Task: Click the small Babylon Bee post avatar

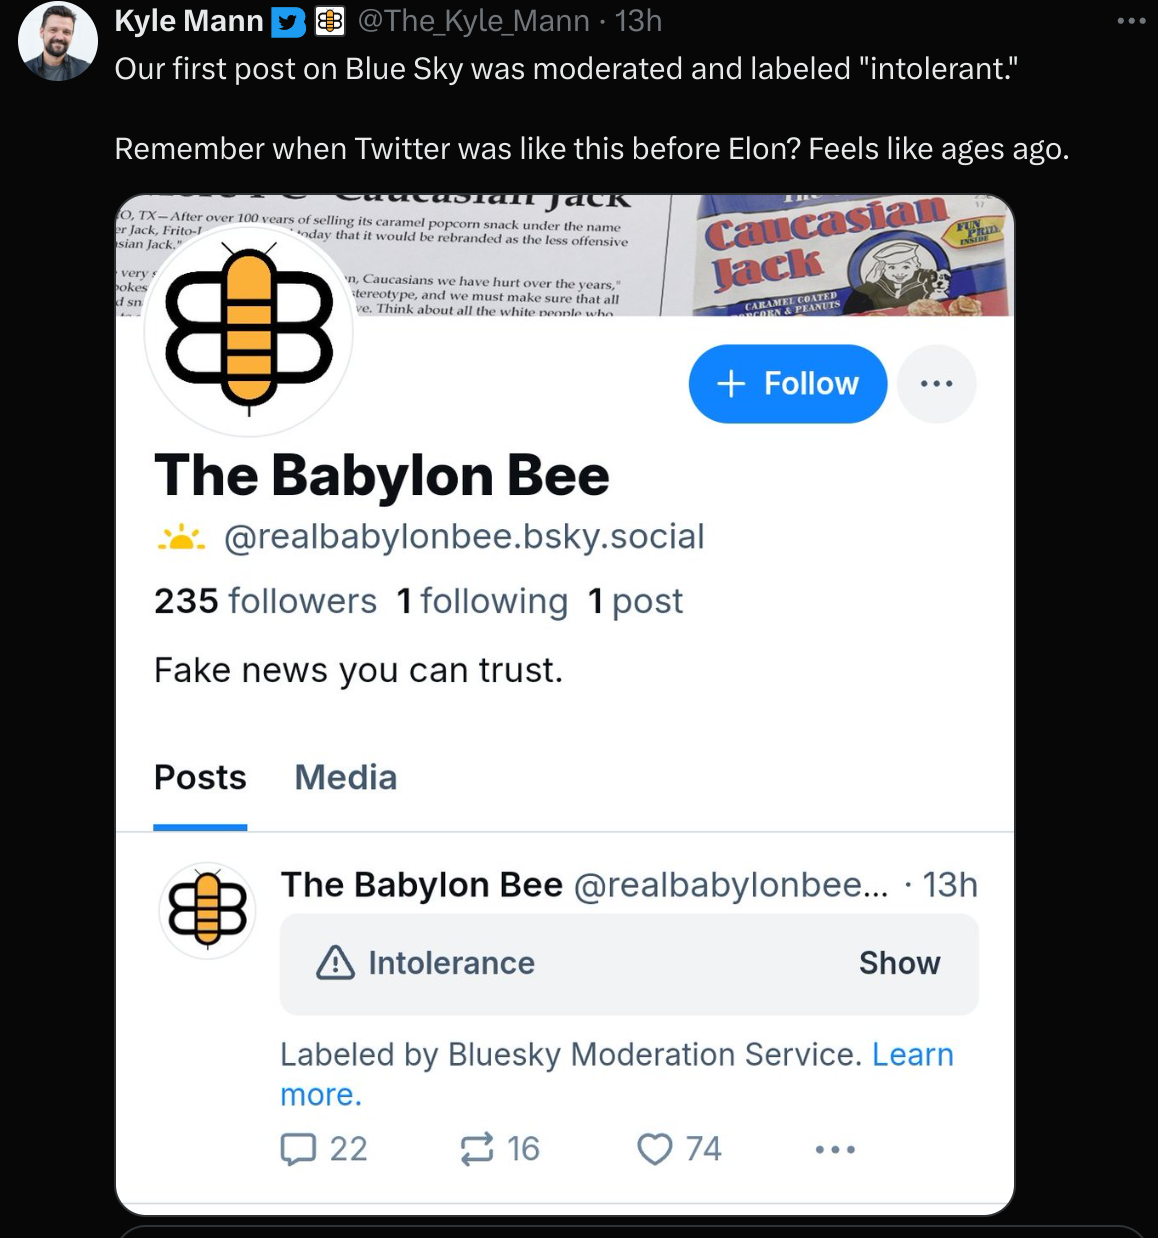Action: [x=208, y=910]
